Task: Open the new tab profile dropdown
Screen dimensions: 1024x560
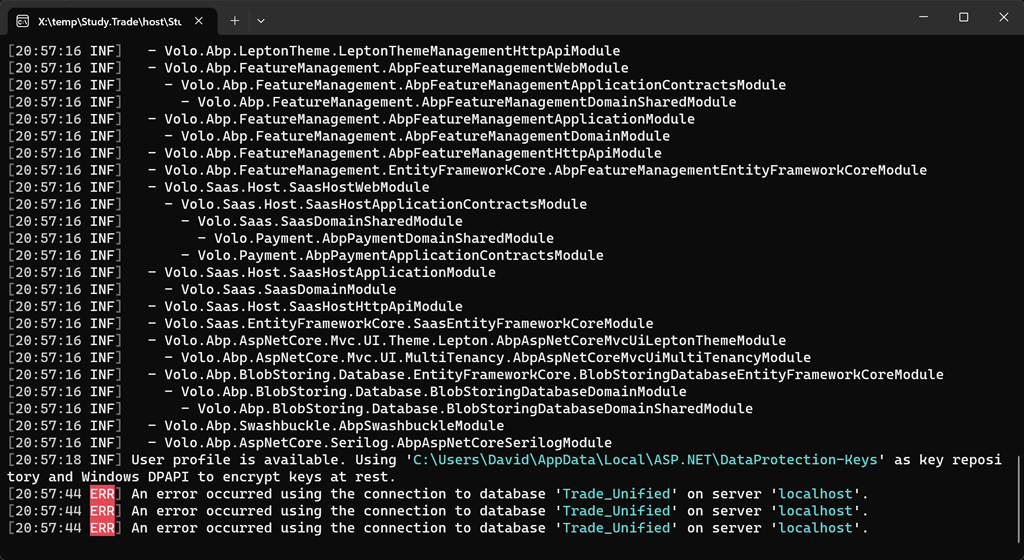Action: click(261, 21)
